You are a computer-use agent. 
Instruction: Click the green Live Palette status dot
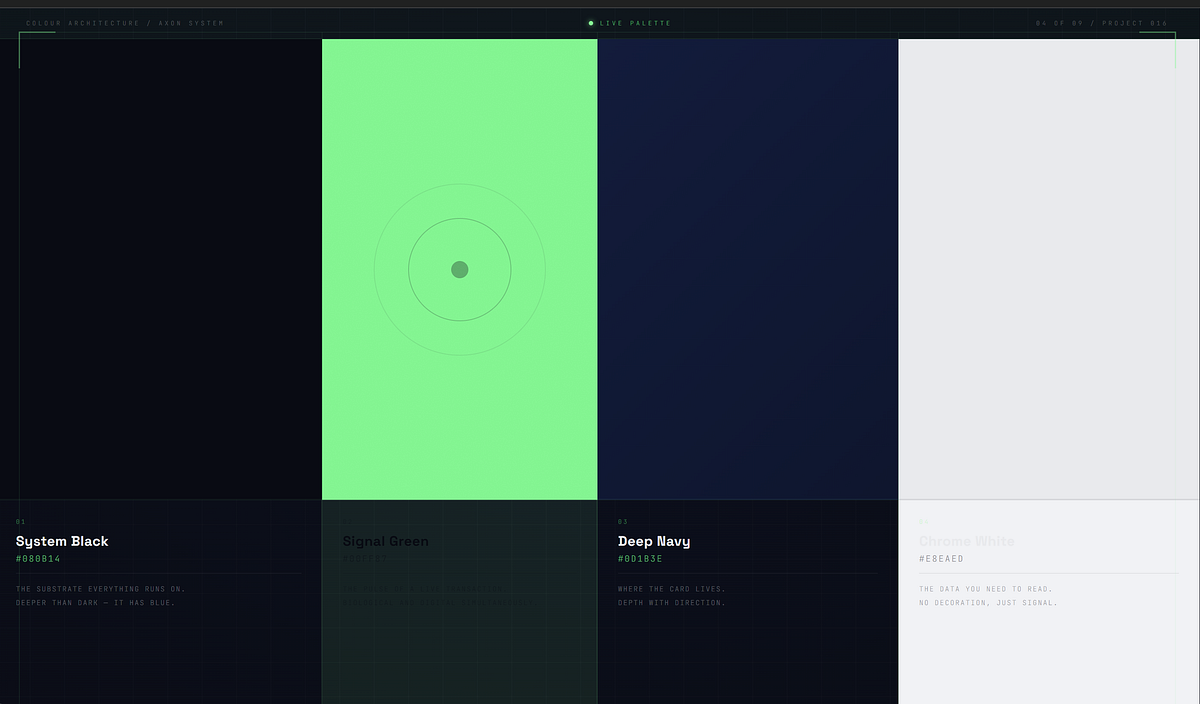[591, 23]
